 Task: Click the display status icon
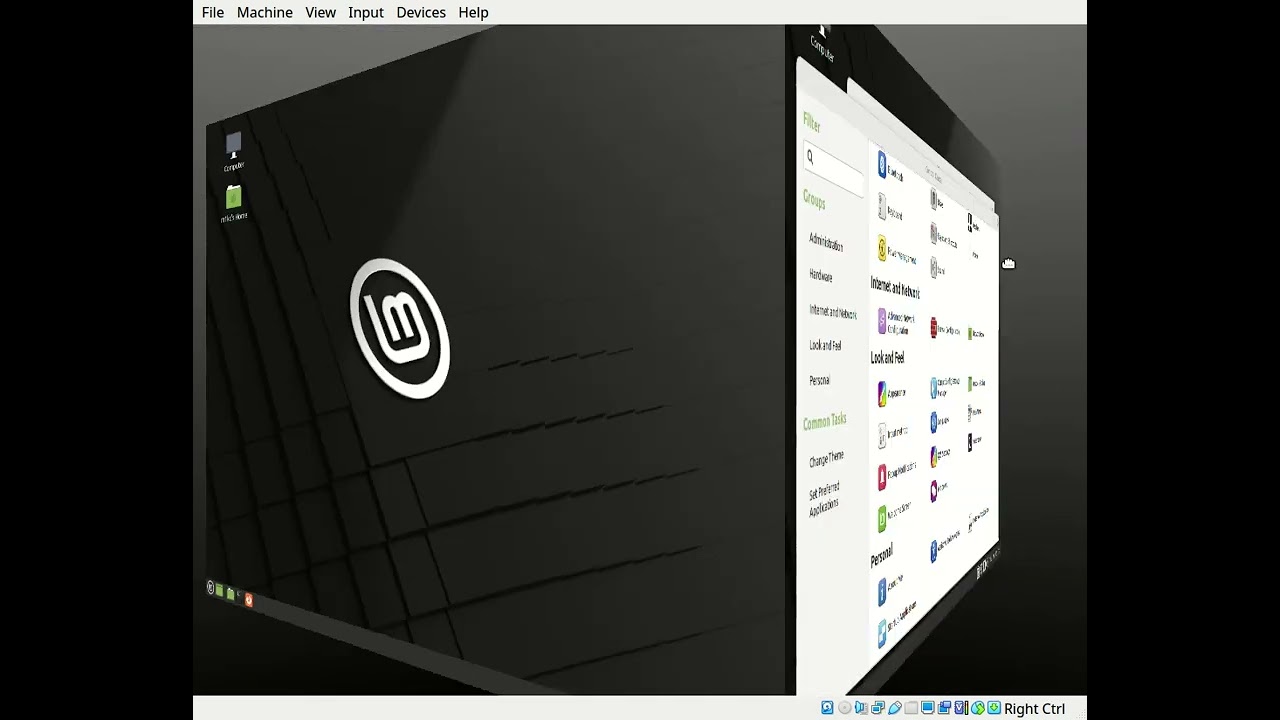[928, 708]
